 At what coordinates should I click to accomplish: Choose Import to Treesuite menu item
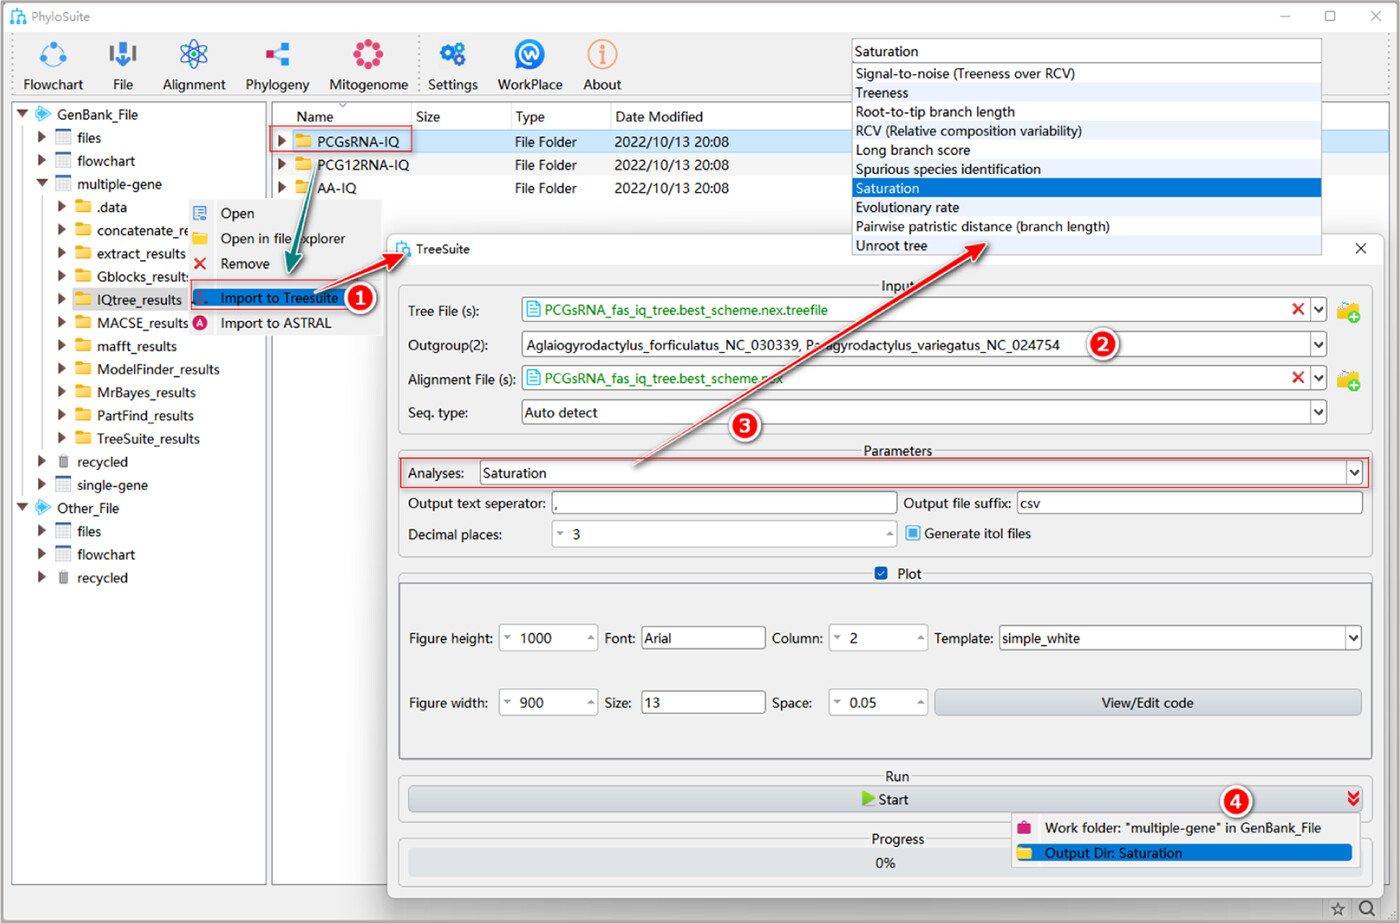coord(279,298)
